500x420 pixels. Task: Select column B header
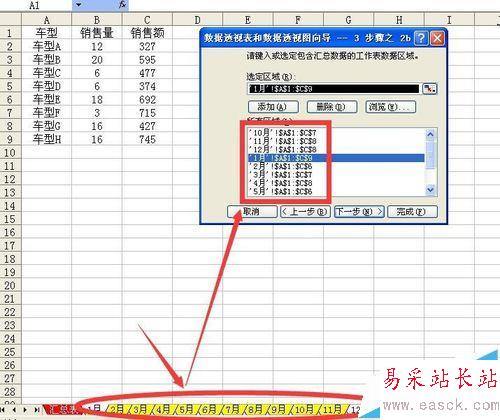pyautogui.click(x=97, y=20)
